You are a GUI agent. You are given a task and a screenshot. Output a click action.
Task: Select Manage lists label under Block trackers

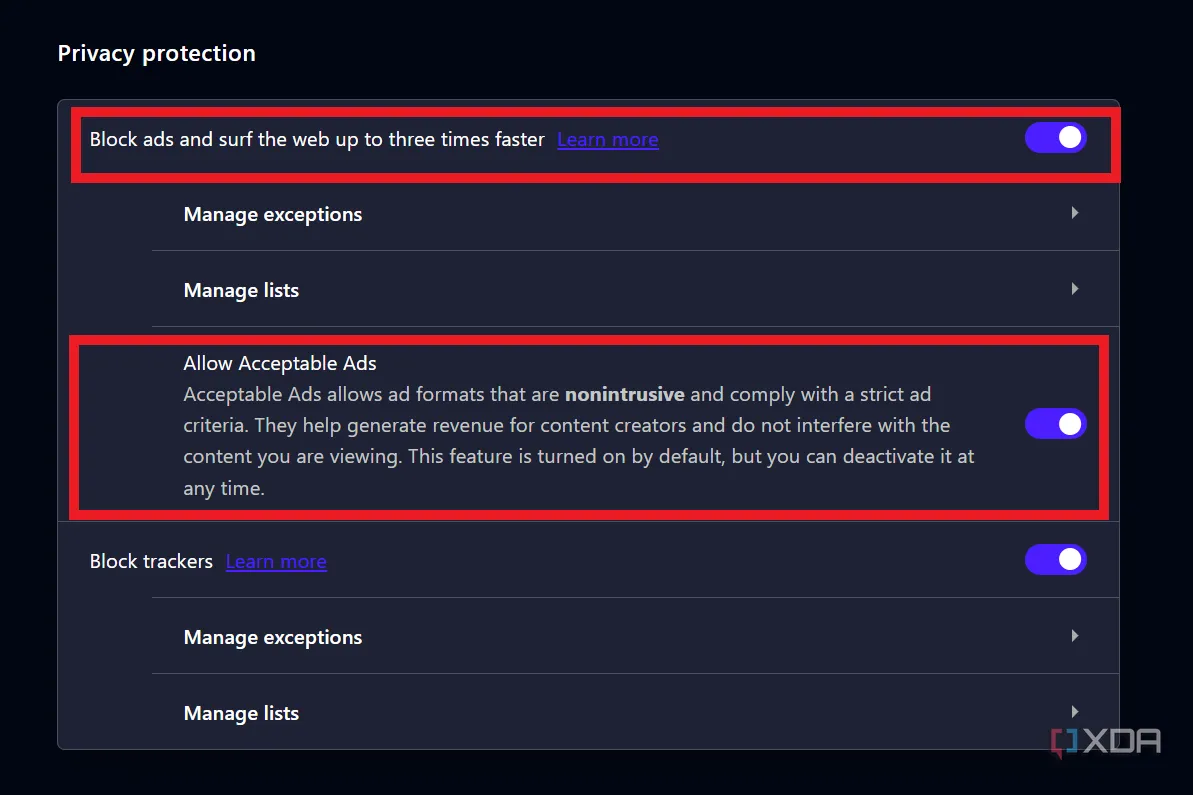tap(241, 714)
